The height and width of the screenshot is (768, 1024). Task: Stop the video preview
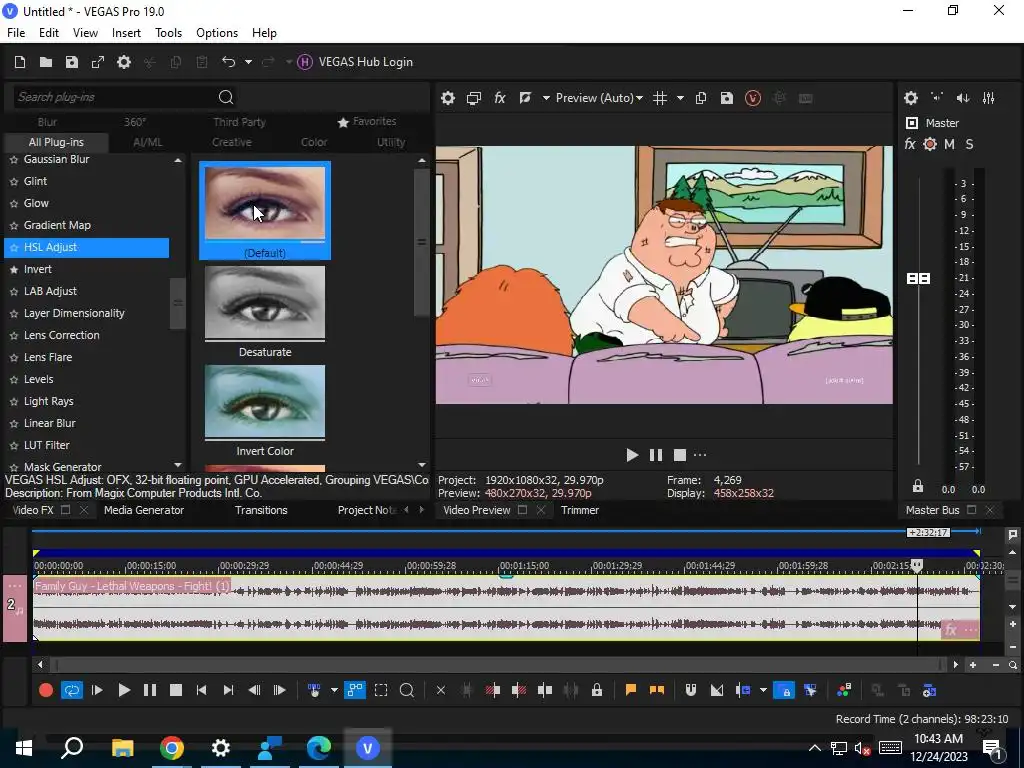680,455
